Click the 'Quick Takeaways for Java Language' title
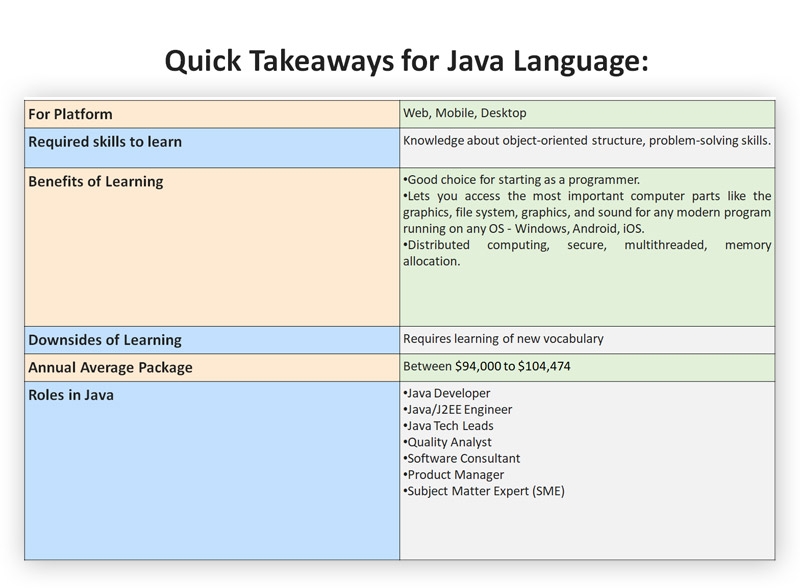Viewport: 800px width, 588px height. pyautogui.click(x=409, y=59)
